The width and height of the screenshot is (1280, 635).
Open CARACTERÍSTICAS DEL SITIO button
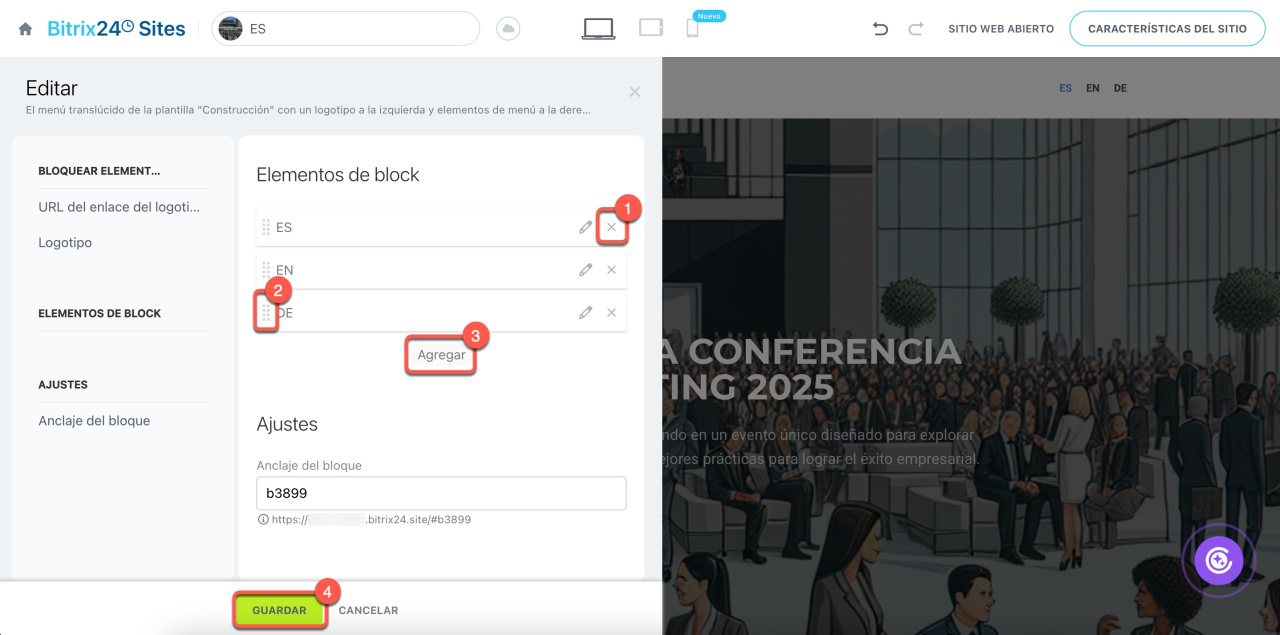point(1167,29)
